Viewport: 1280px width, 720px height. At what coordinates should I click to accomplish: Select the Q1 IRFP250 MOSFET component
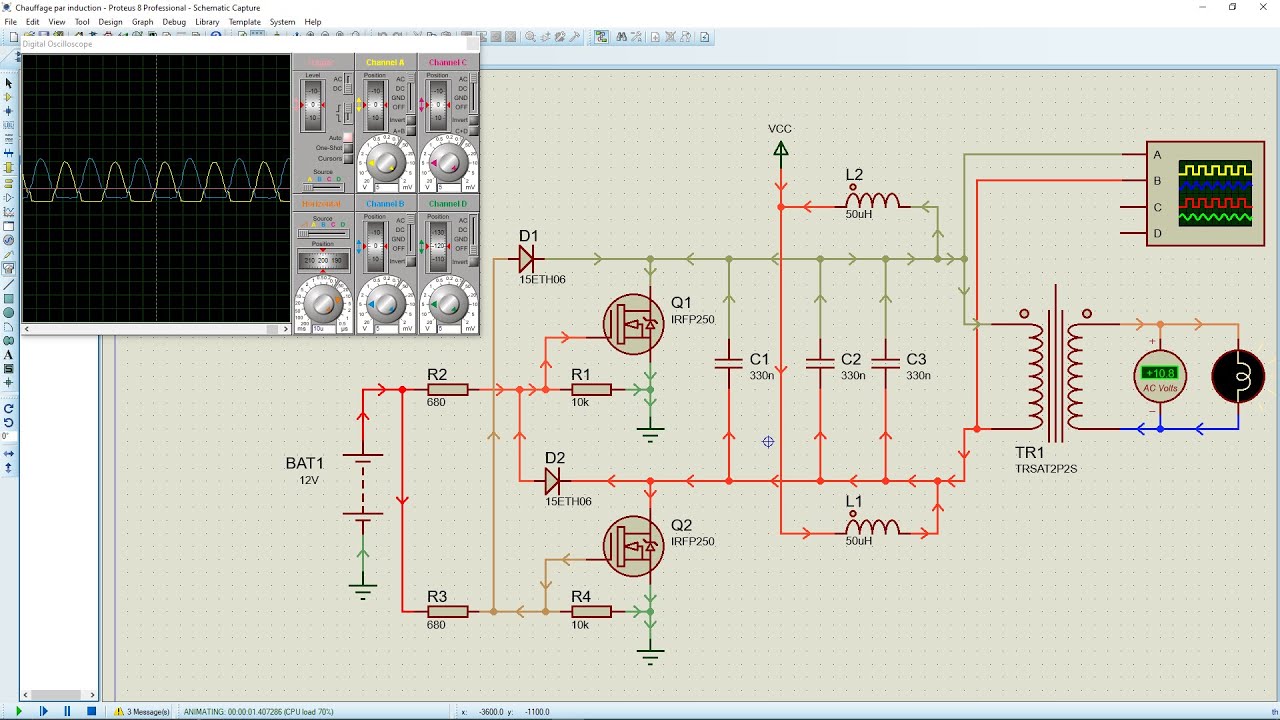pos(634,323)
